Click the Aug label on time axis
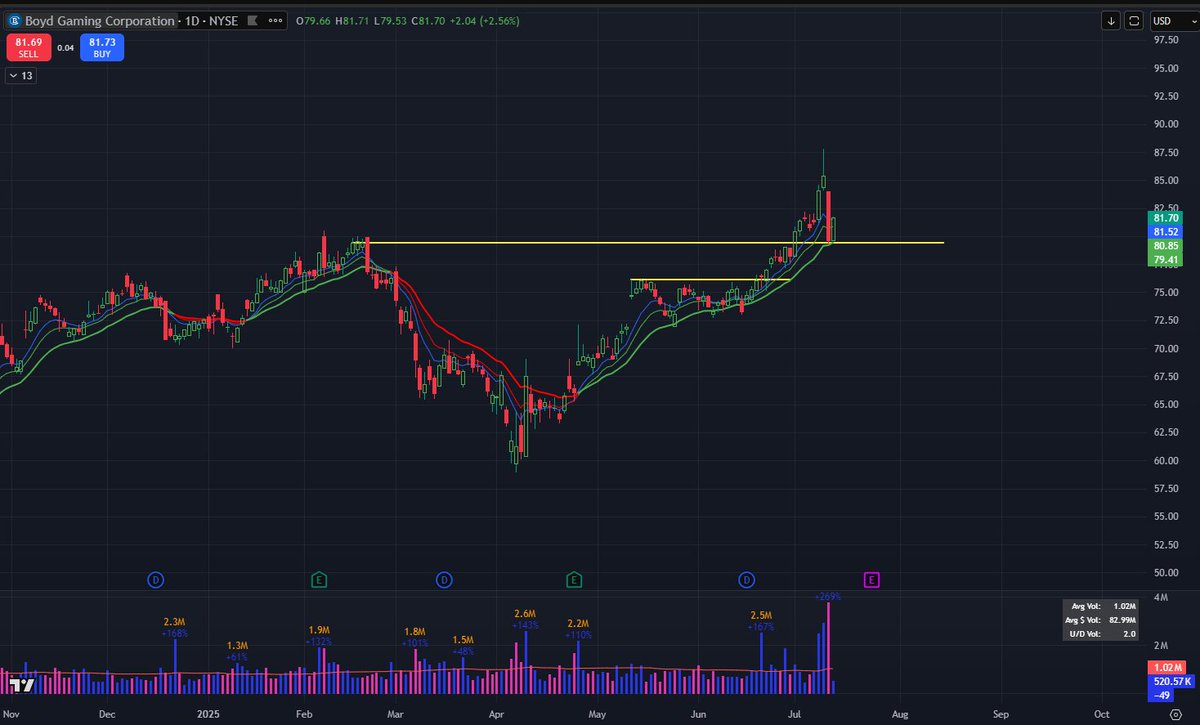The height and width of the screenshot is (725, 1200). click(x=900, y=715)
